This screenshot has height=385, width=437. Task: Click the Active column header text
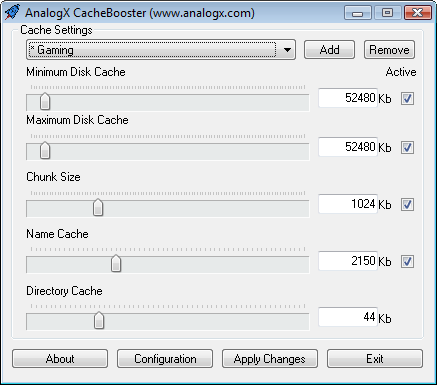pyautogui.click(x=401, y=72)
